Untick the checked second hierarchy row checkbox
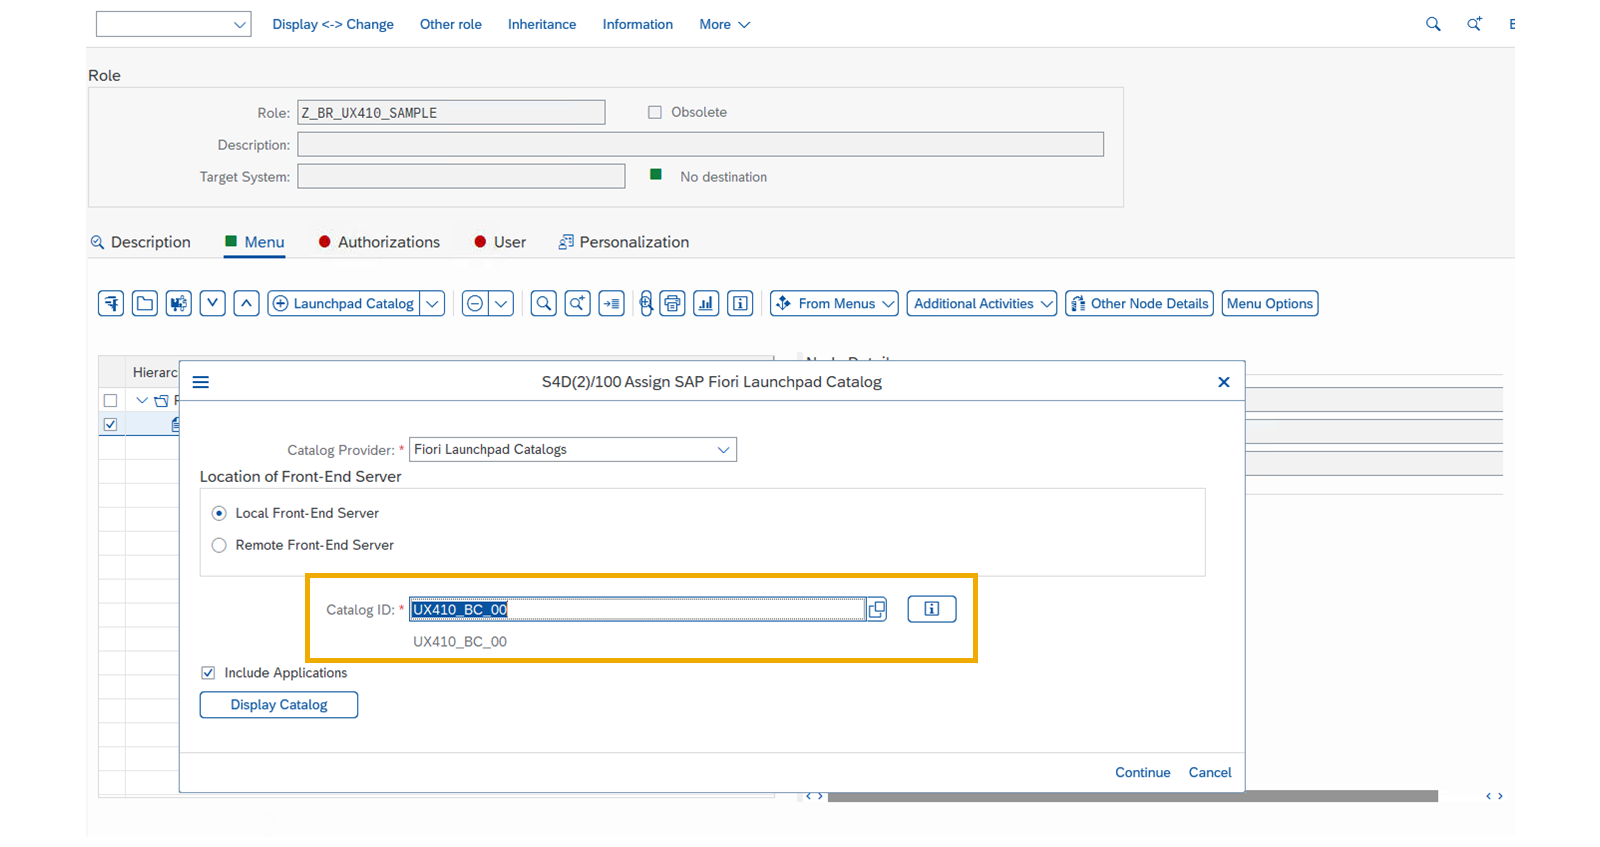Image resolution: width=1600 pixels, height=847 pixels. click(x=110, y=424)
